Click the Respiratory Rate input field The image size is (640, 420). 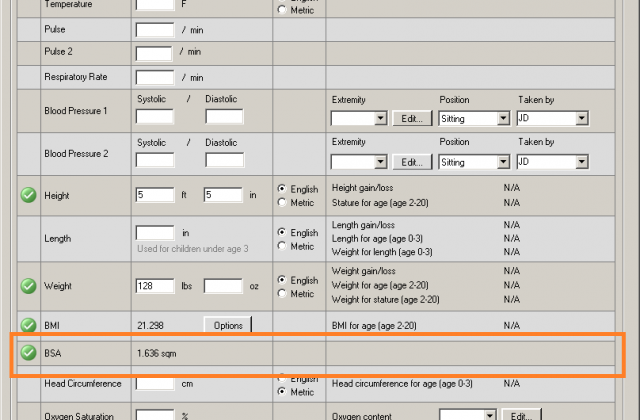[154, 77]
